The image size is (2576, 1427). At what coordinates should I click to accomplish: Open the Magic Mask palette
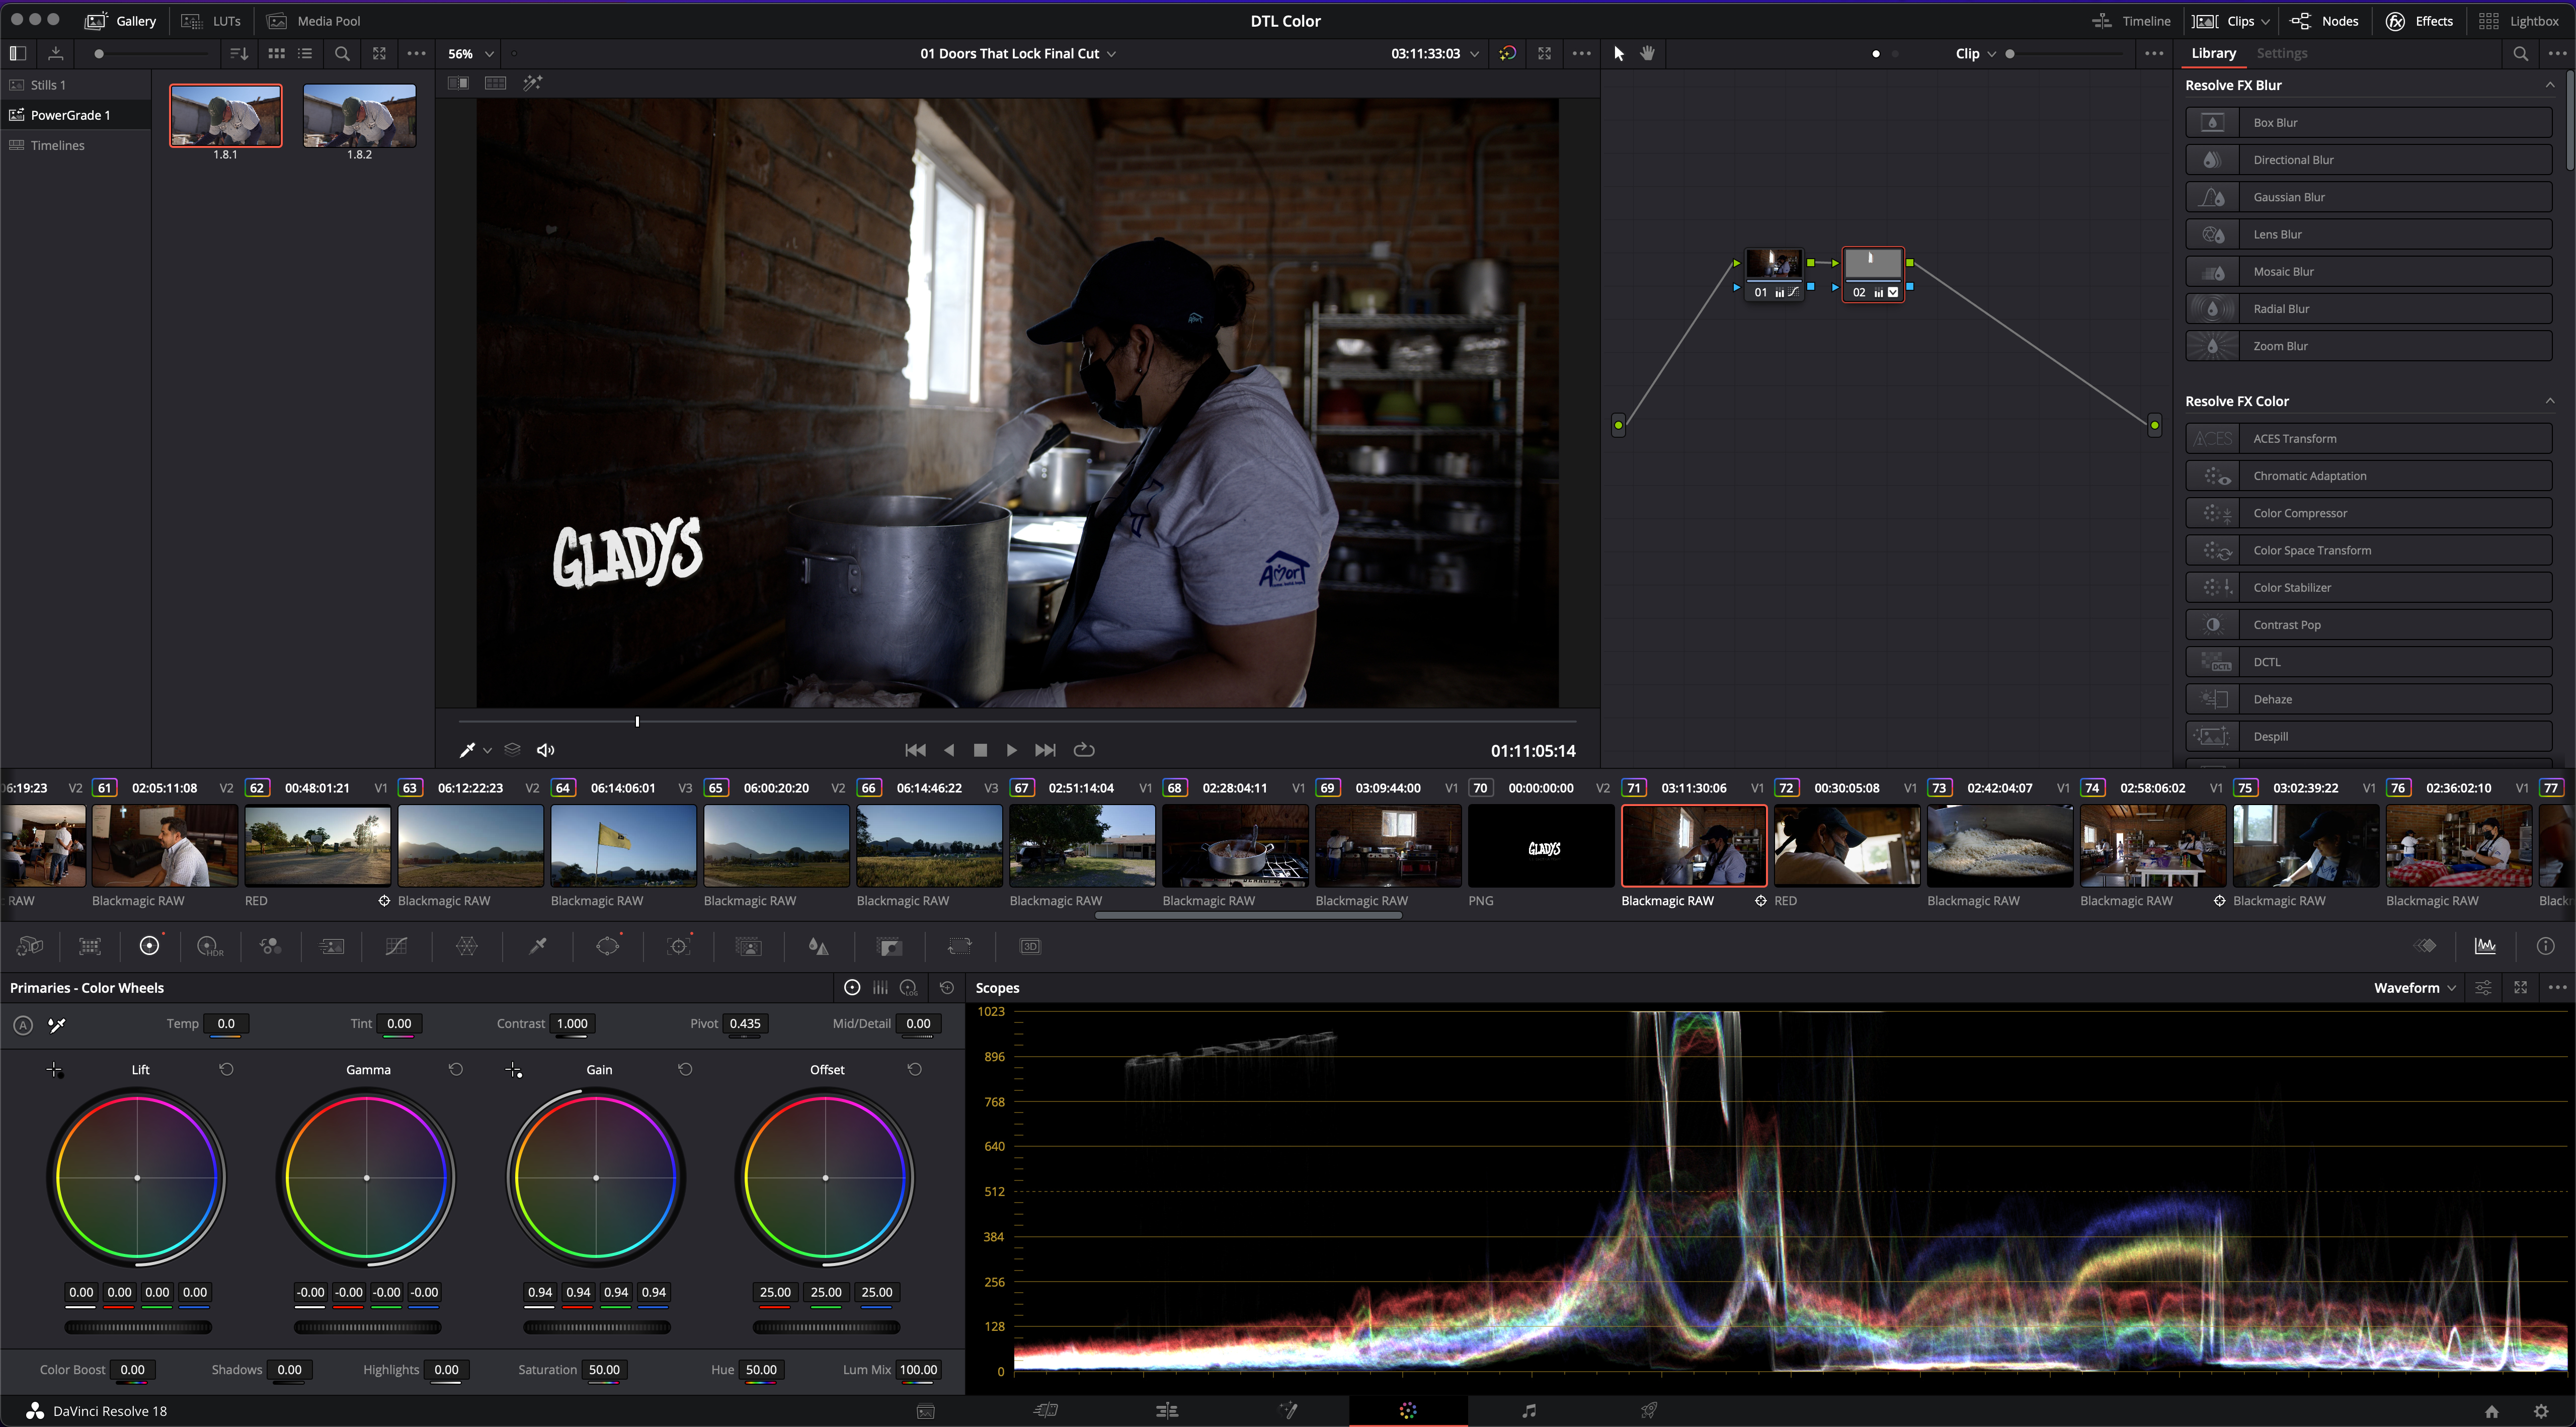(x=749, y=946)
